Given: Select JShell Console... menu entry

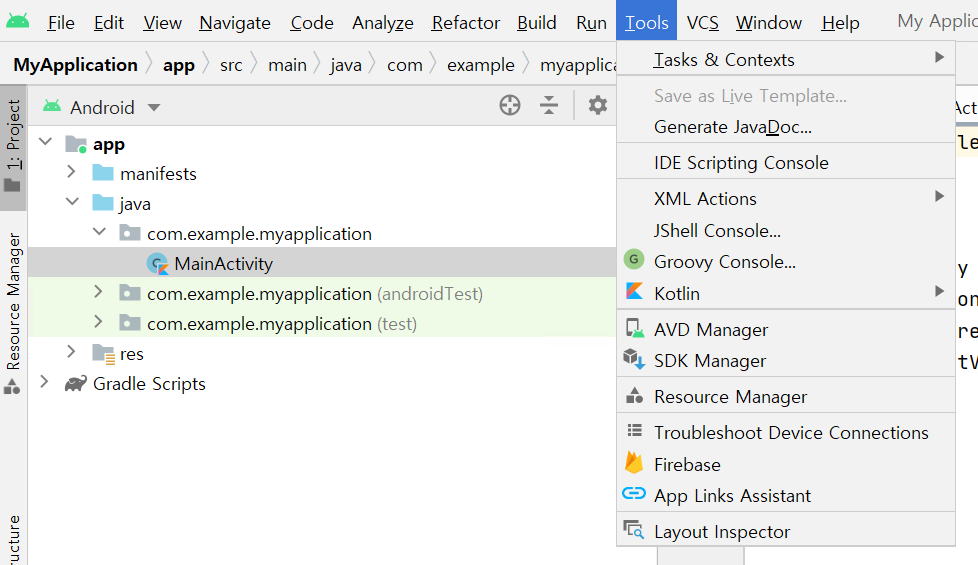Looking at the screenshot, I should [786, 231].
